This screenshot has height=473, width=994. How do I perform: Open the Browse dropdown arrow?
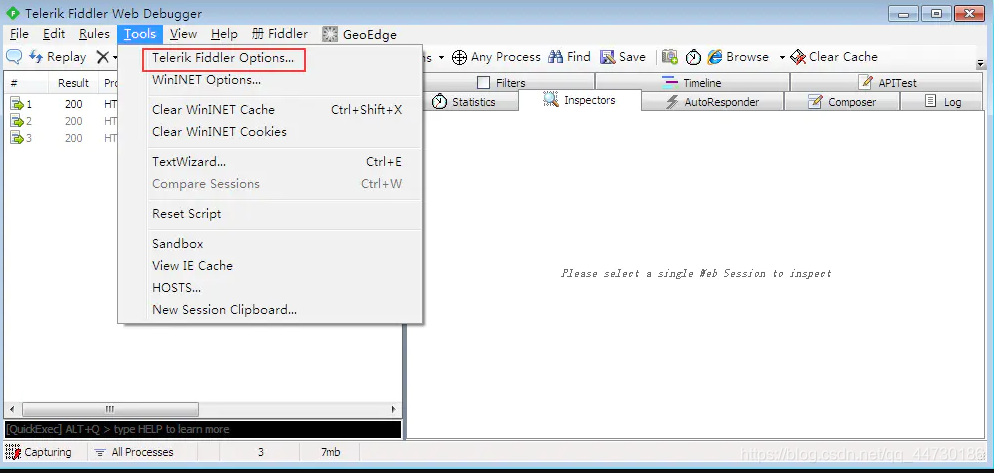pos(782,57)
